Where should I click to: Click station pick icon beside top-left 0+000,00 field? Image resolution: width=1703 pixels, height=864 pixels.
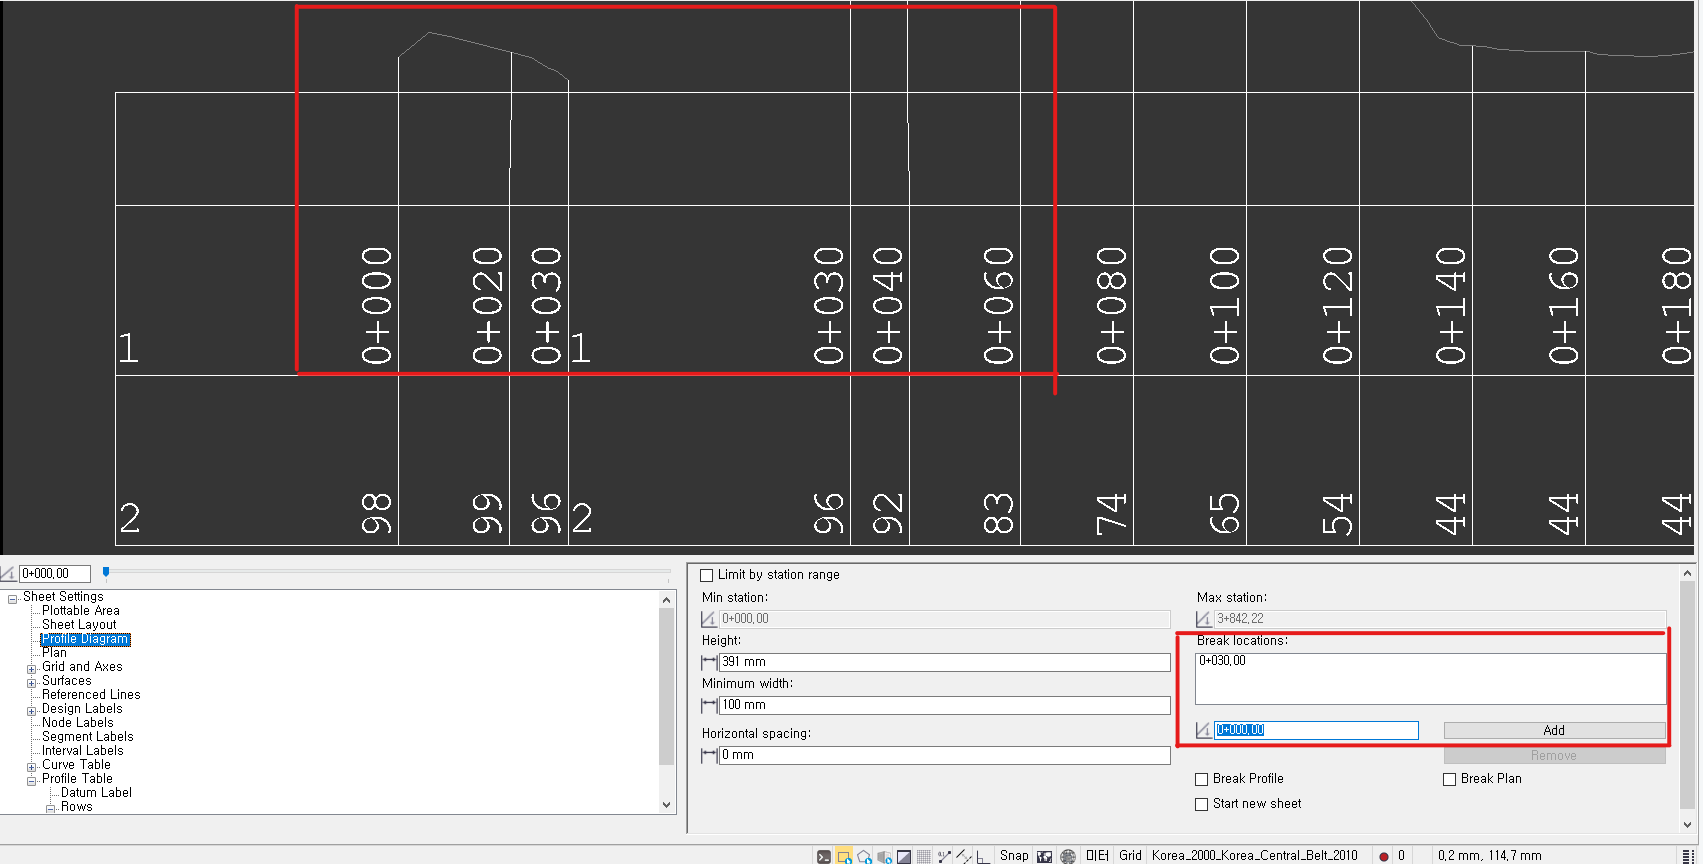click(x=9, y=573)
